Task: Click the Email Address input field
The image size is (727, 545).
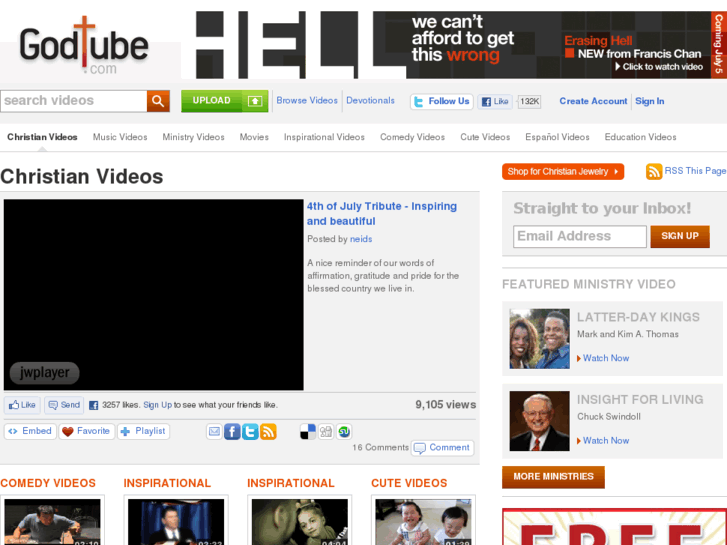Action: [x=580, y=237]
